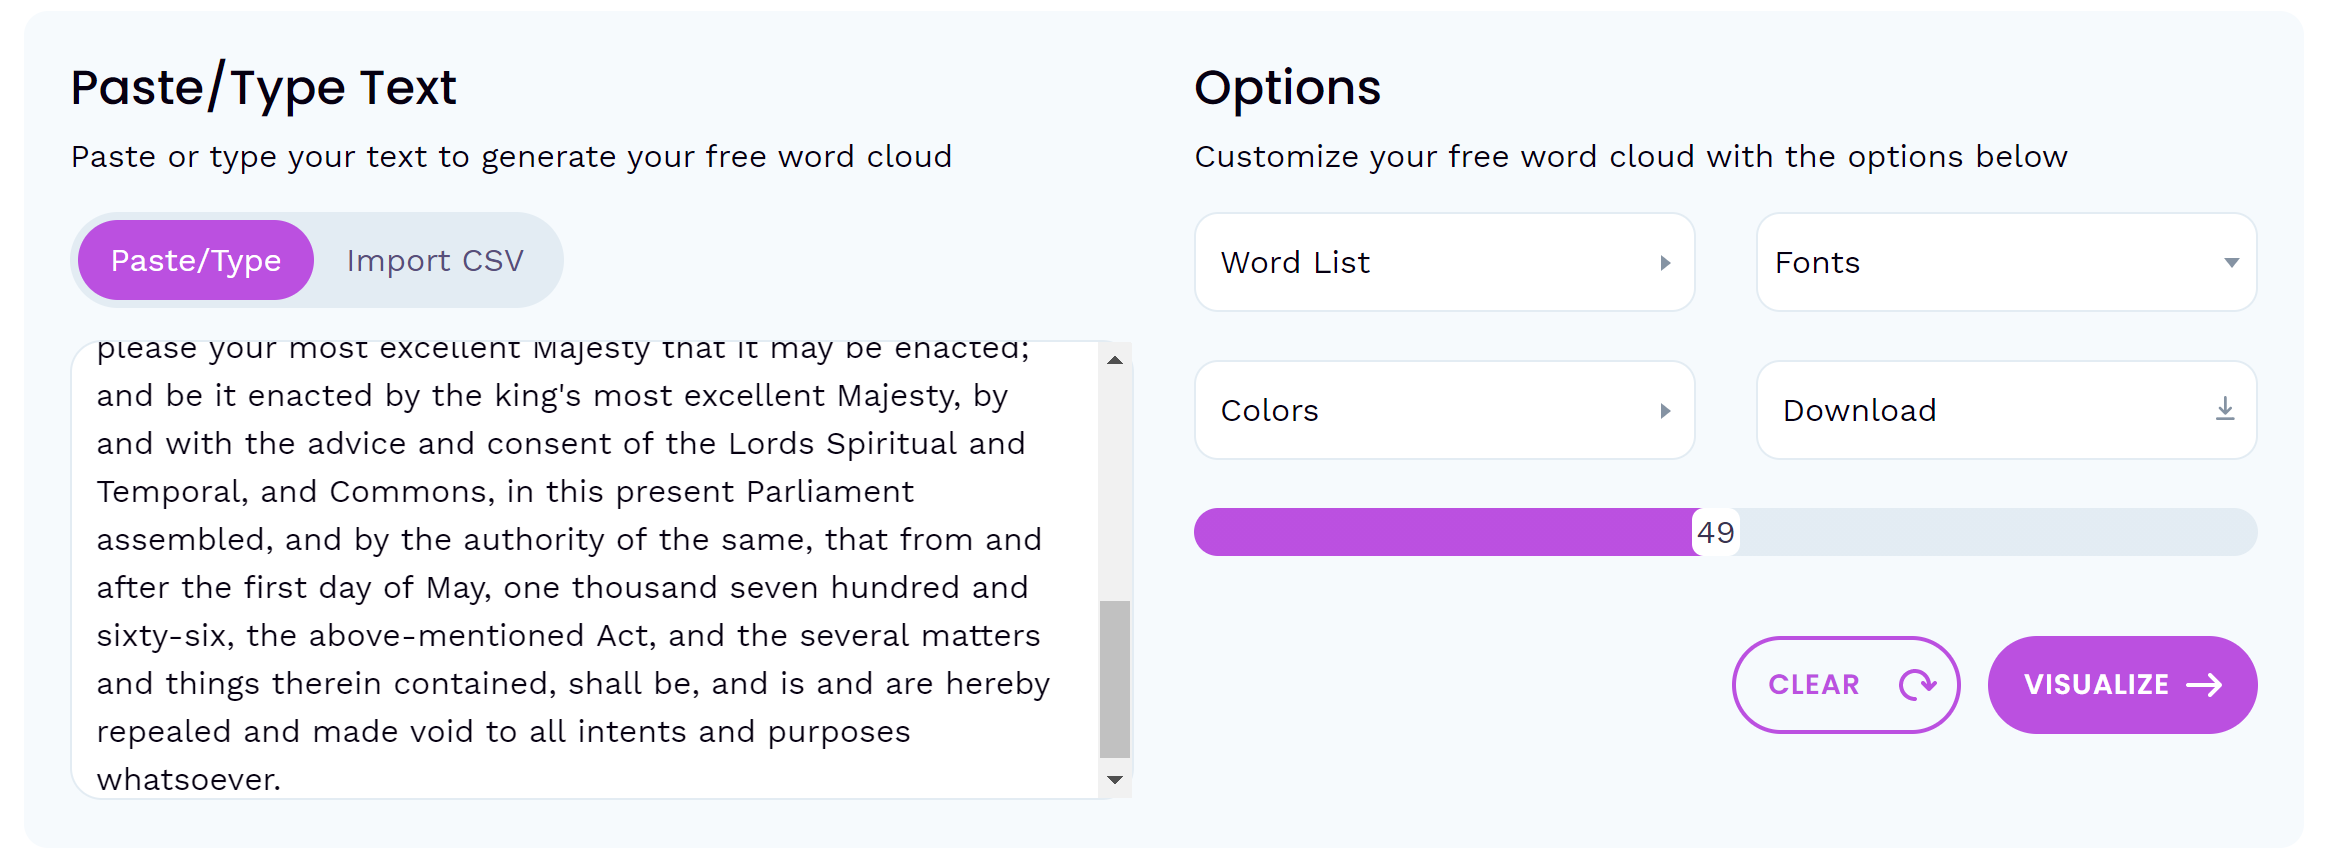Click the Fonts dropdown caret
This screenshot has width=2341, height=860.
pyautogui.click(x=2231, y=263)
